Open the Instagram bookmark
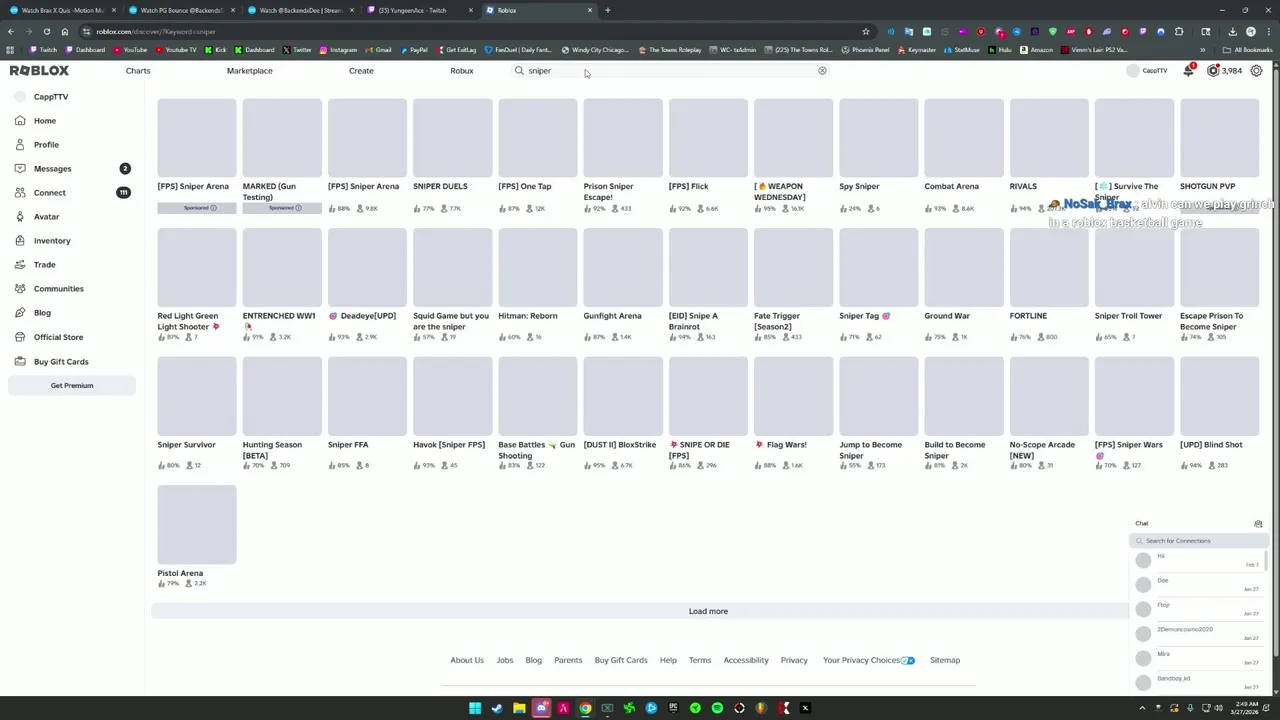This screenshot has width=1280, height=720. [339, 50]
